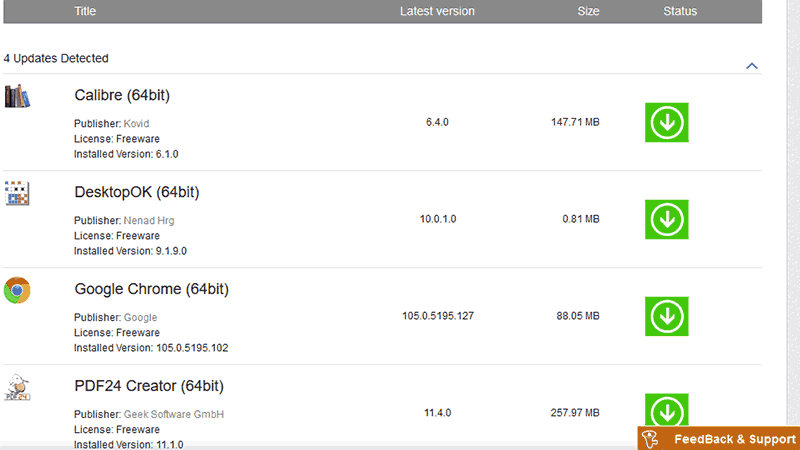
Task: Open Nenad Hrg publisher link
Action: [149, 220]
